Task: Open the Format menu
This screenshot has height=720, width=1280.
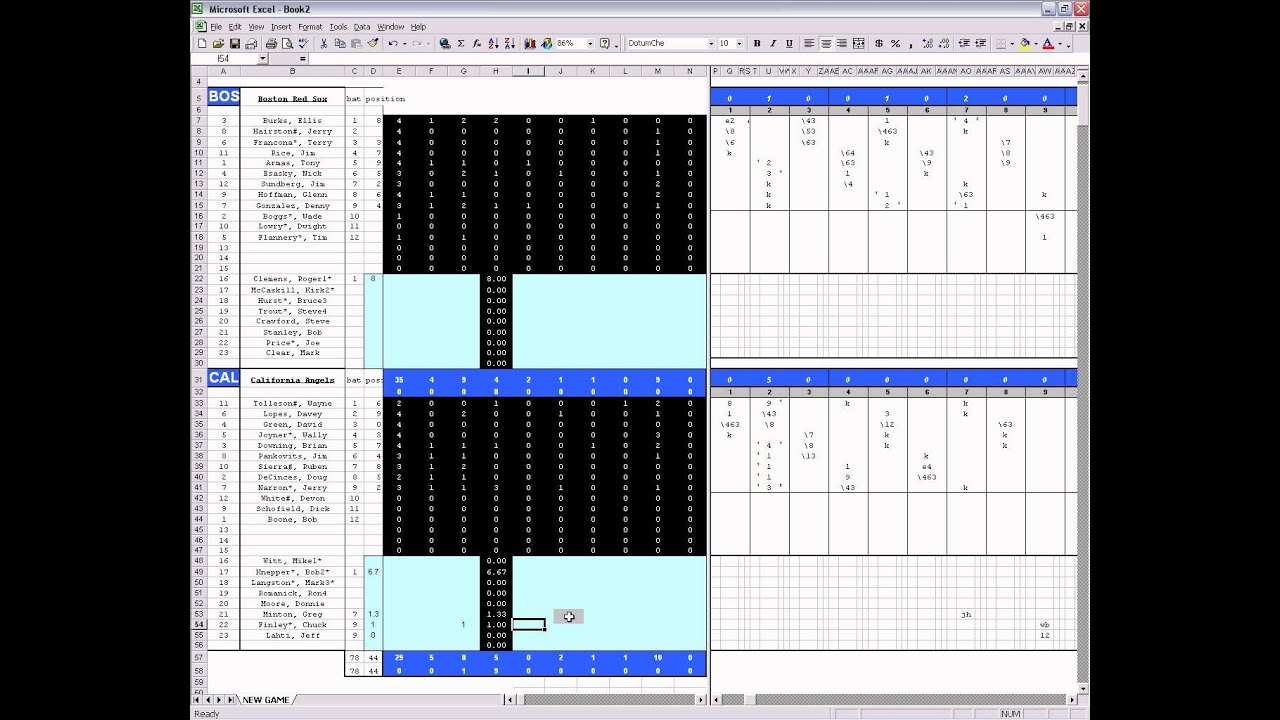Action: point(310,27)
